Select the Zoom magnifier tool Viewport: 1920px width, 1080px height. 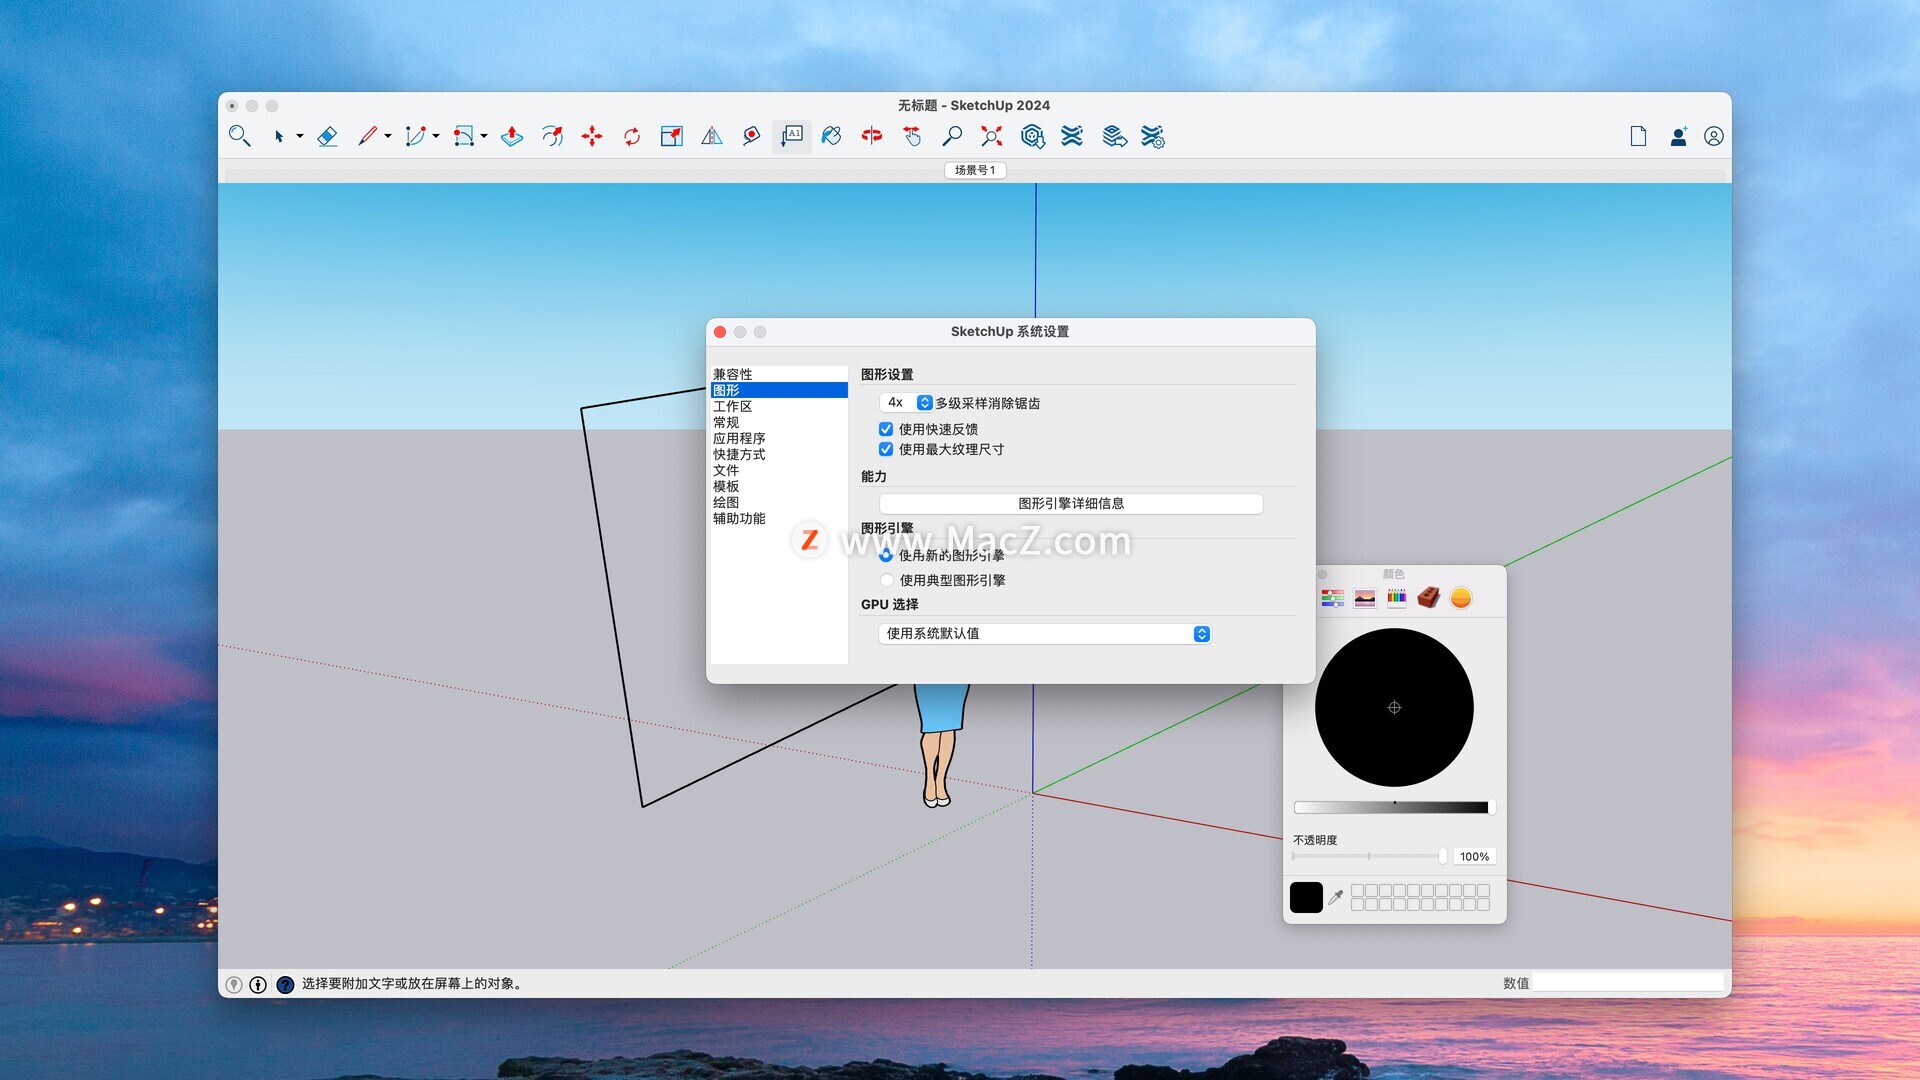[952, 136]
